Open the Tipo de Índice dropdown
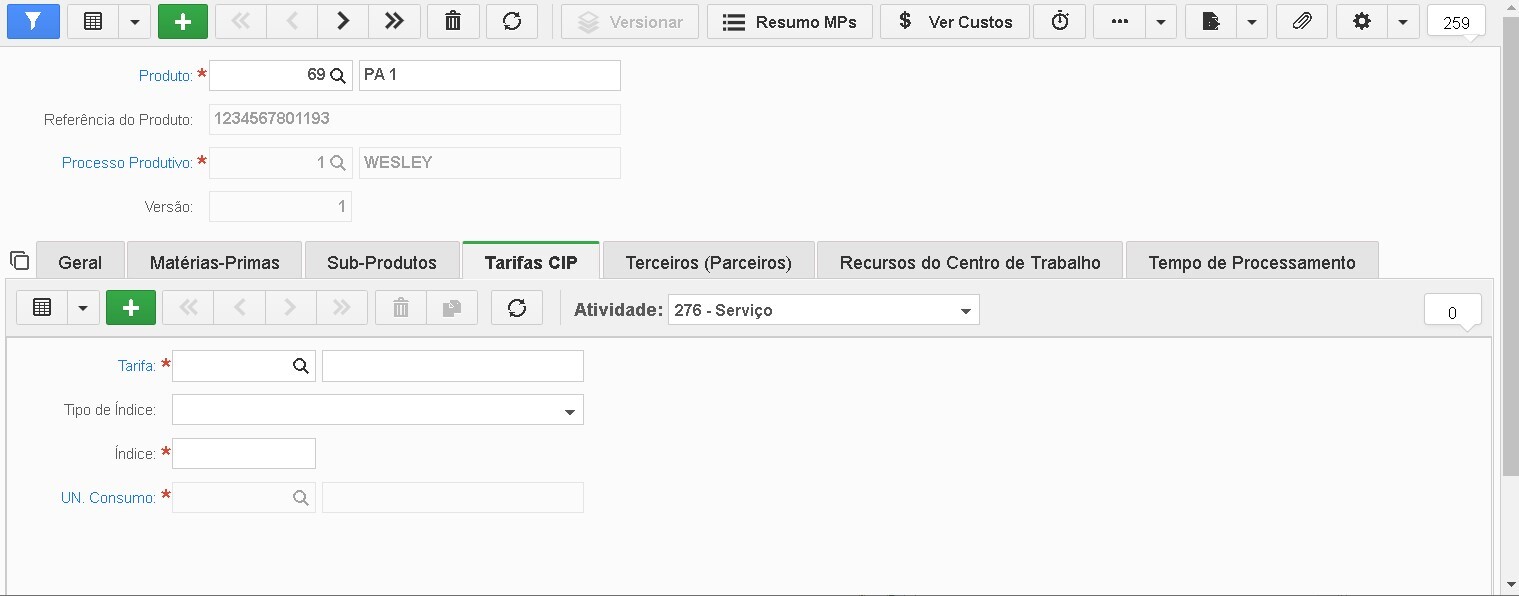This screenshot has width=1519, height=596. [x=378, y=410]
